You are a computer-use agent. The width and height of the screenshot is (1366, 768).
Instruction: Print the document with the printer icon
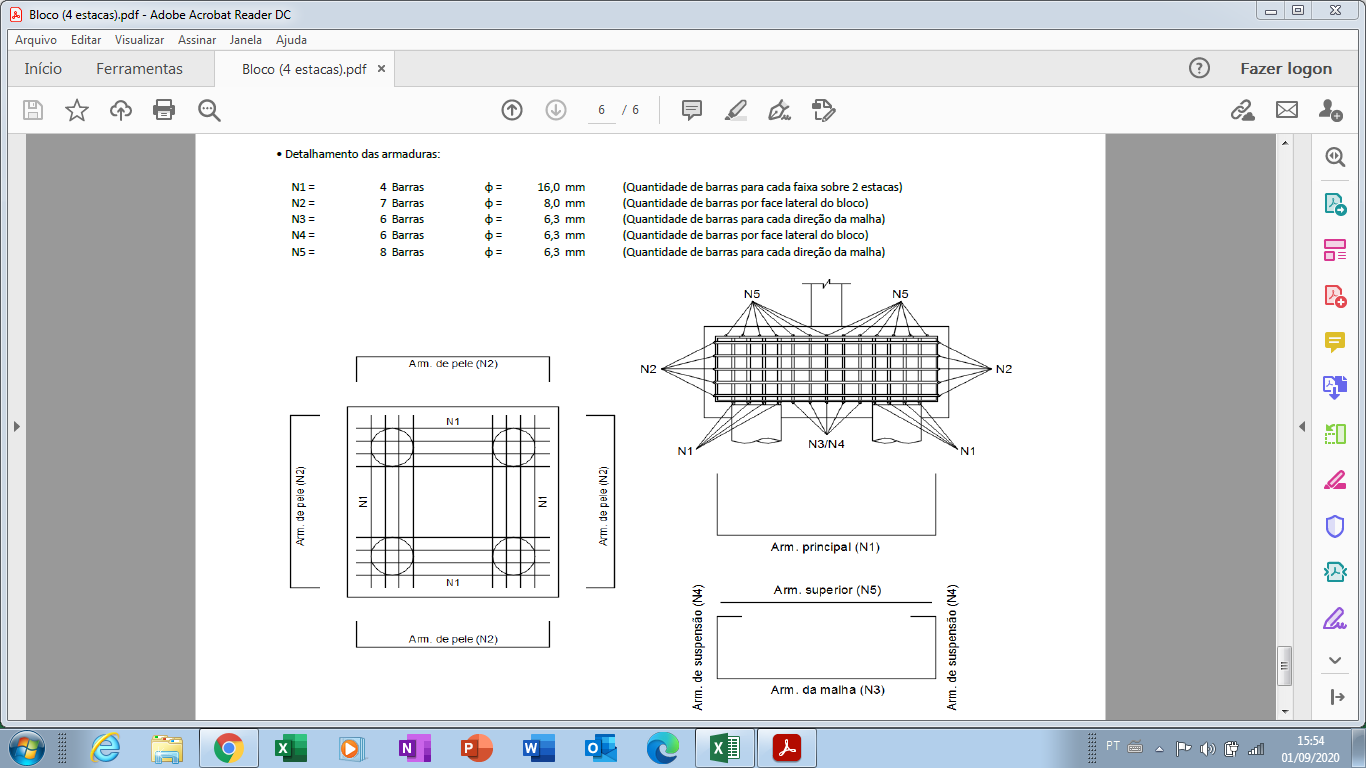(164, 110)
